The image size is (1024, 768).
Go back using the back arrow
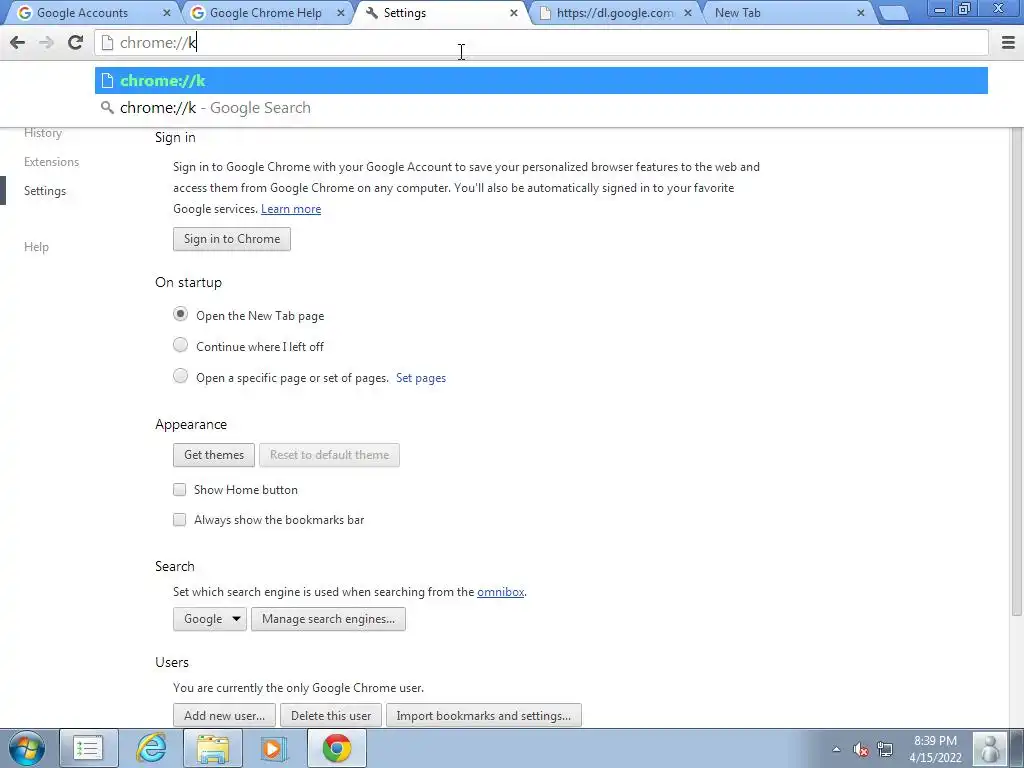(18, 43)
